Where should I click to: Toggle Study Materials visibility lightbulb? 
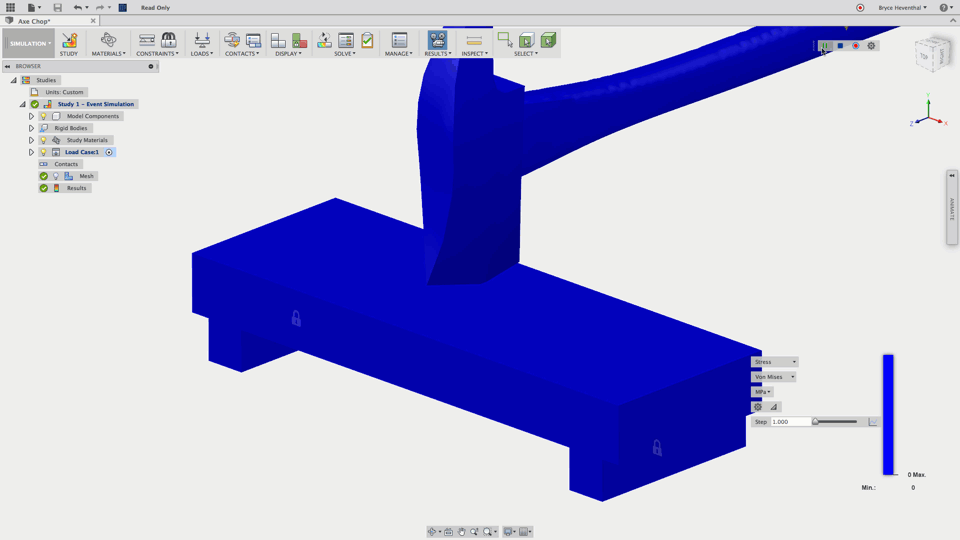(x=43, y=140)
